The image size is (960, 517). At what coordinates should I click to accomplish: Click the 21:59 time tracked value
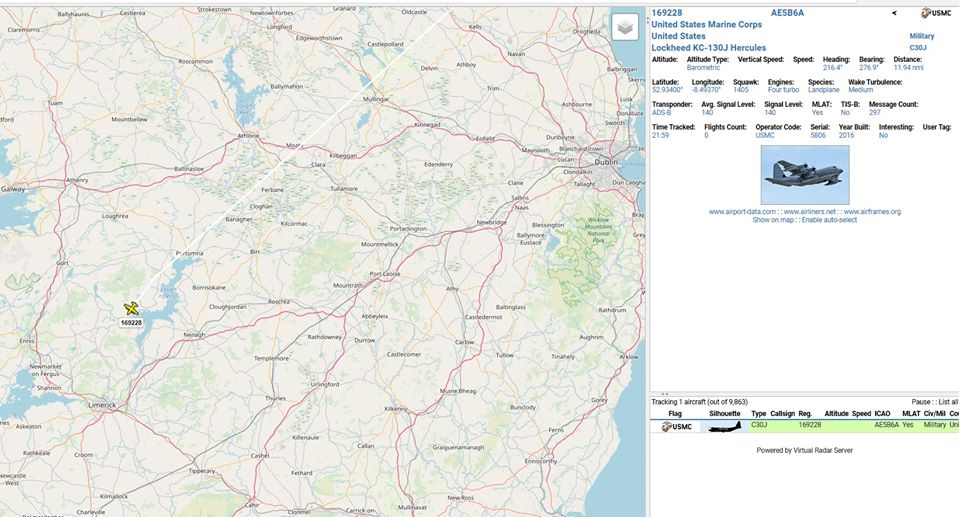tap(660, 135)
